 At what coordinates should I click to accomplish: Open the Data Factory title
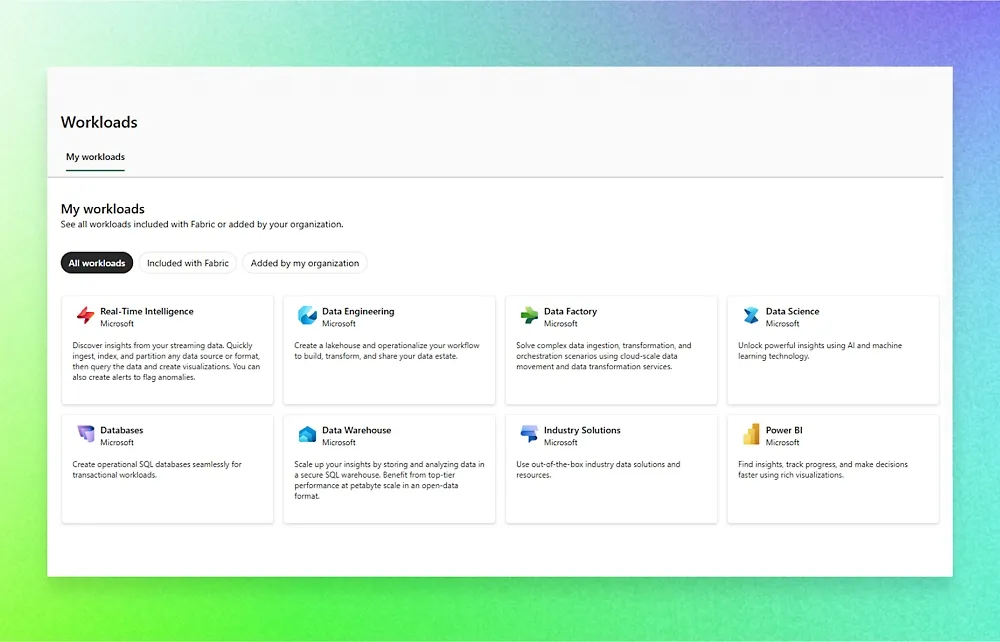click(570, 311)
